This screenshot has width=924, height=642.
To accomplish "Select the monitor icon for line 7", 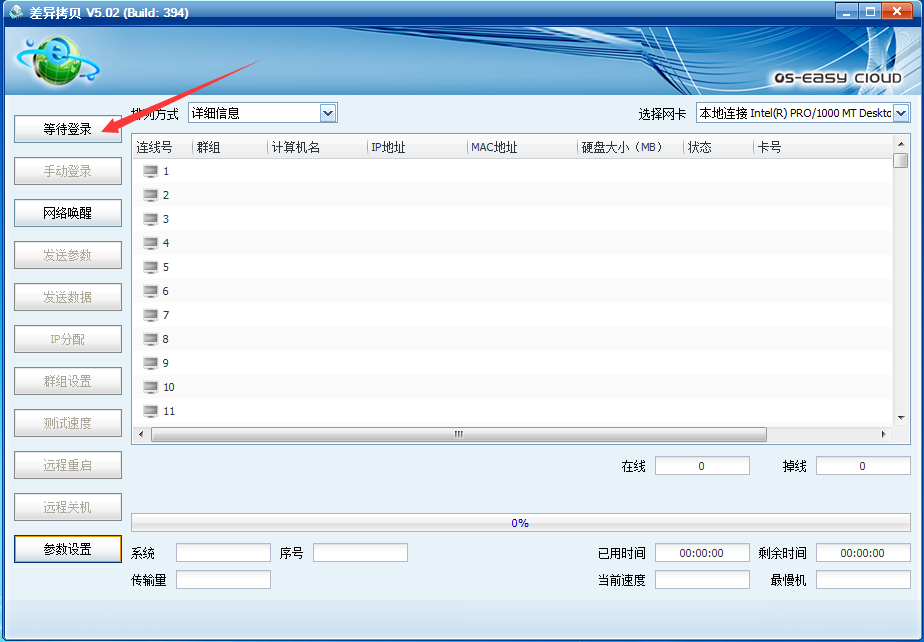I will [150, 315].
